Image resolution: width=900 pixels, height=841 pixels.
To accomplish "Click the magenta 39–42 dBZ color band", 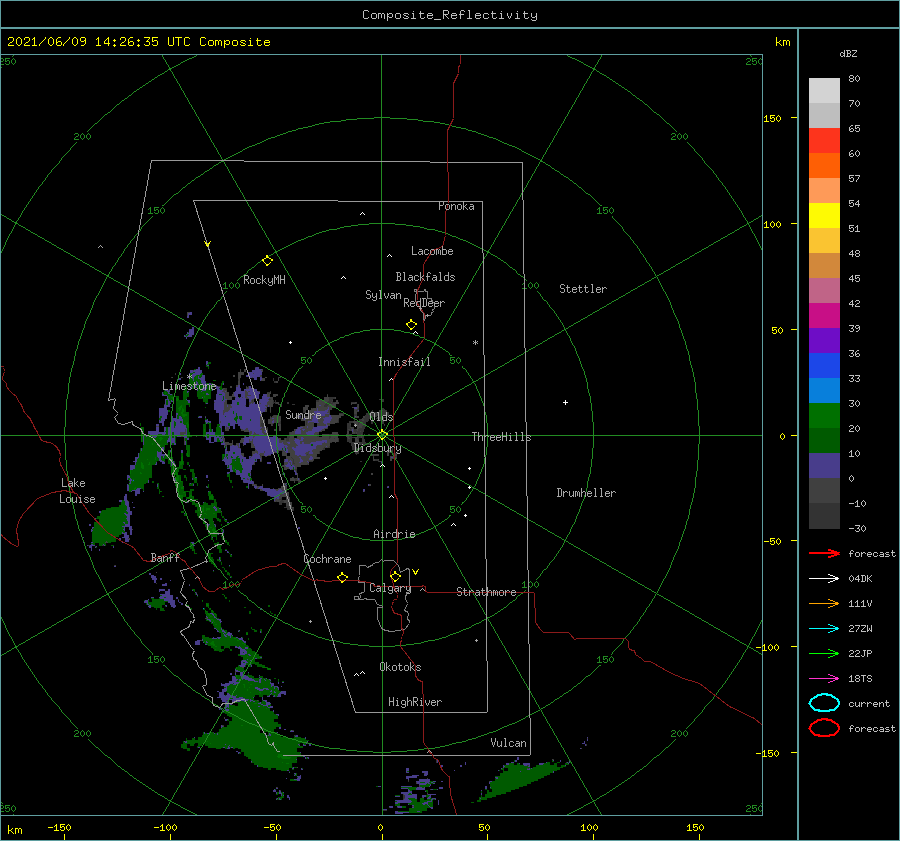I will [x=824, y=316].
